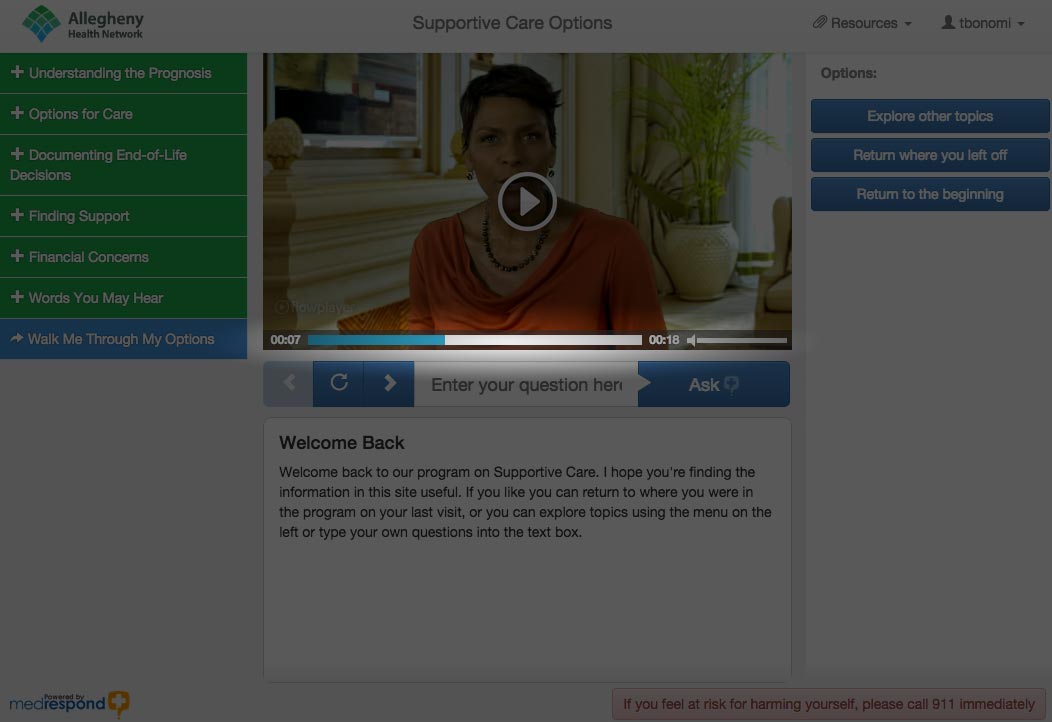
Task: Advance with the right arrow button
Action: pos(390,384)
